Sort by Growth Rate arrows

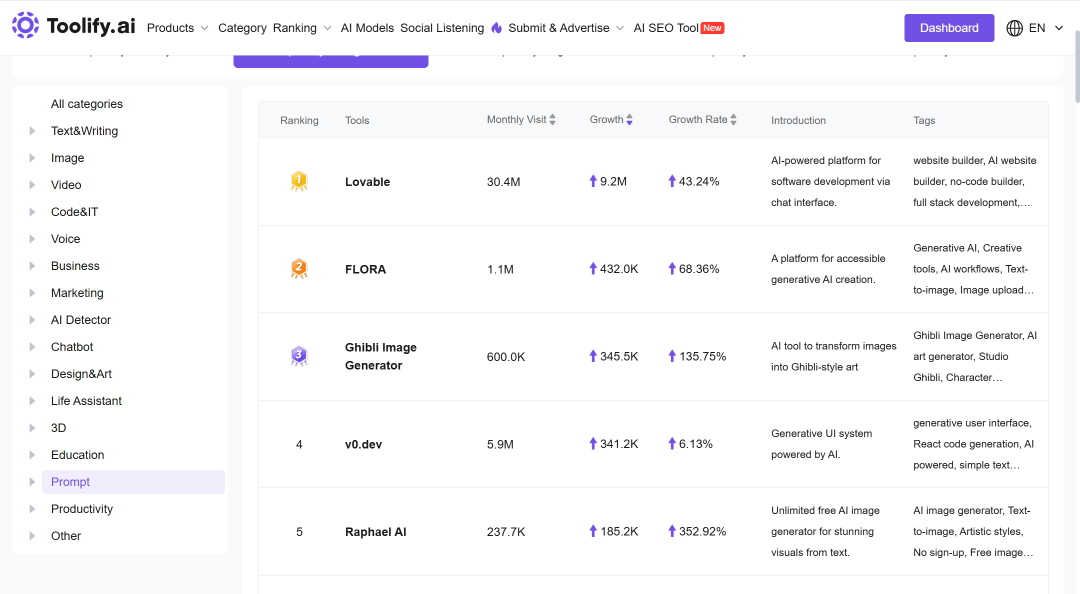tap(734, 120)
